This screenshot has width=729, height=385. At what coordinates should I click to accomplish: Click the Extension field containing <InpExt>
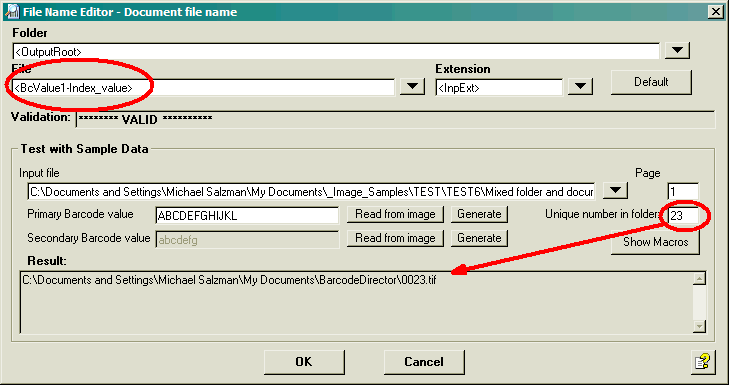tap(499, 87)
